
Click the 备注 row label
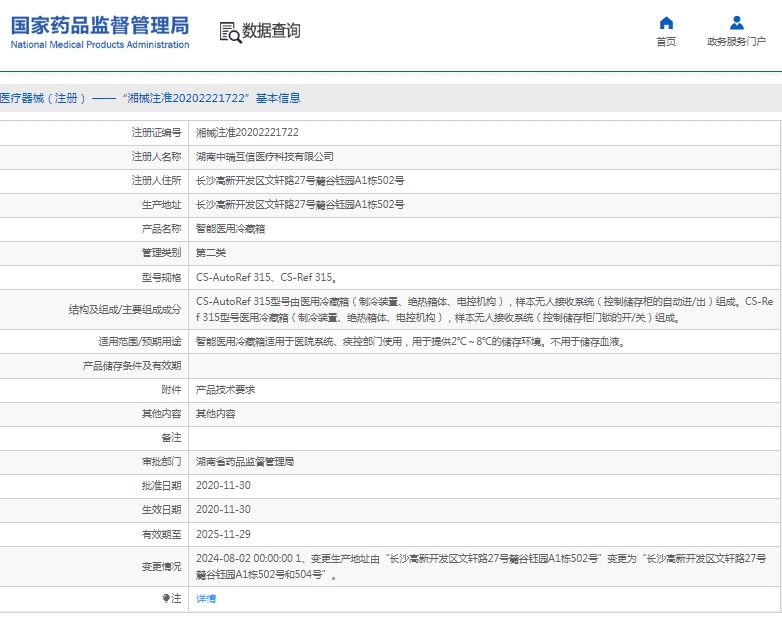[x=171, y=438]
